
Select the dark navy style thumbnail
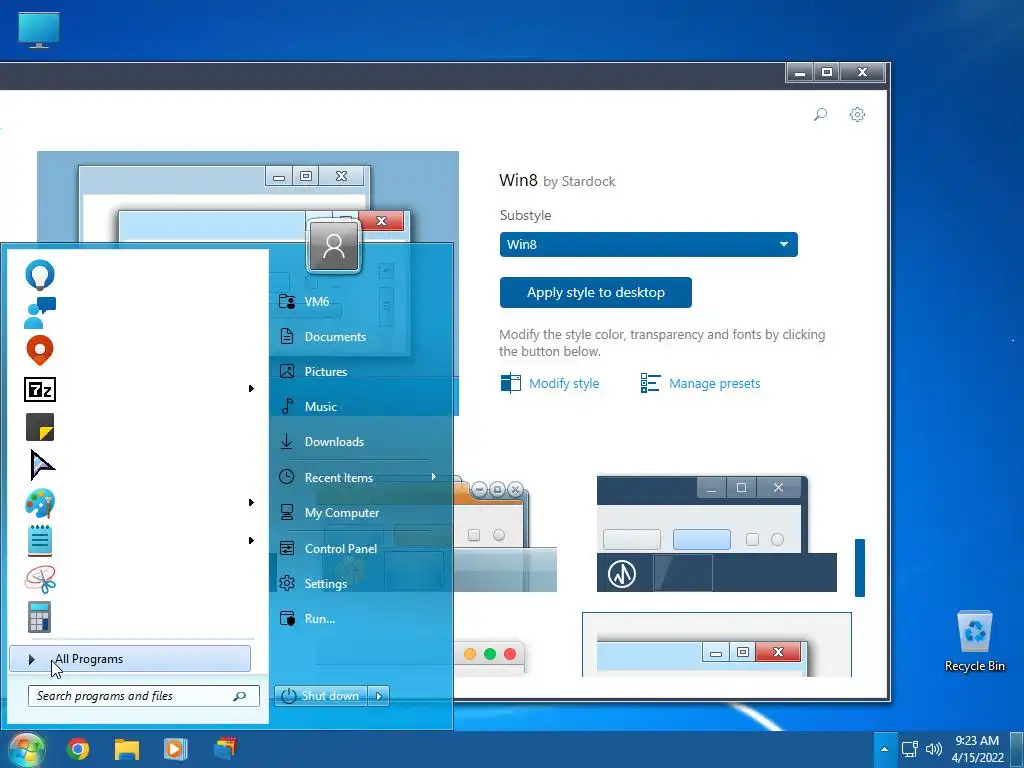point(716,534)
